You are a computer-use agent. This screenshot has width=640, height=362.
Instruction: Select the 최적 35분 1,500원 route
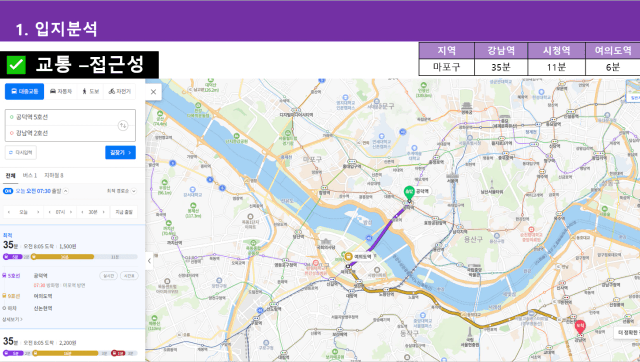[x=73, y=276]
